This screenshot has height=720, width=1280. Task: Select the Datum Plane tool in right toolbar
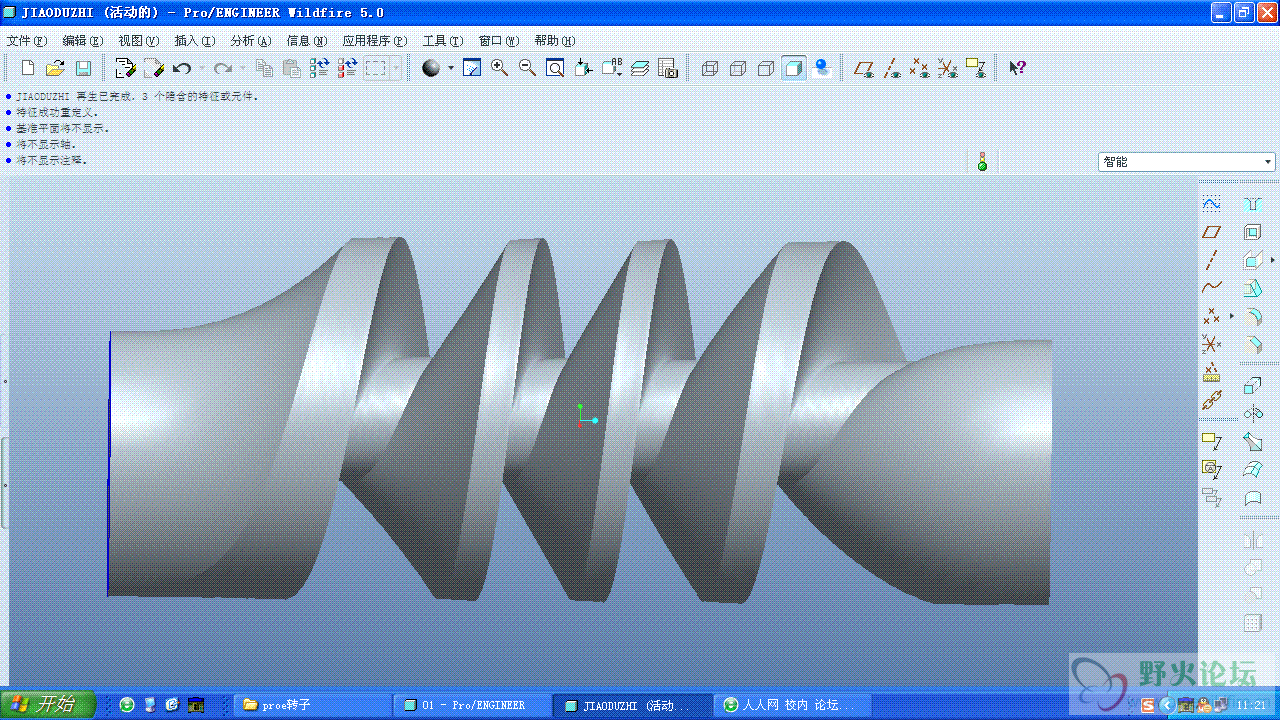coord(1211,232)
